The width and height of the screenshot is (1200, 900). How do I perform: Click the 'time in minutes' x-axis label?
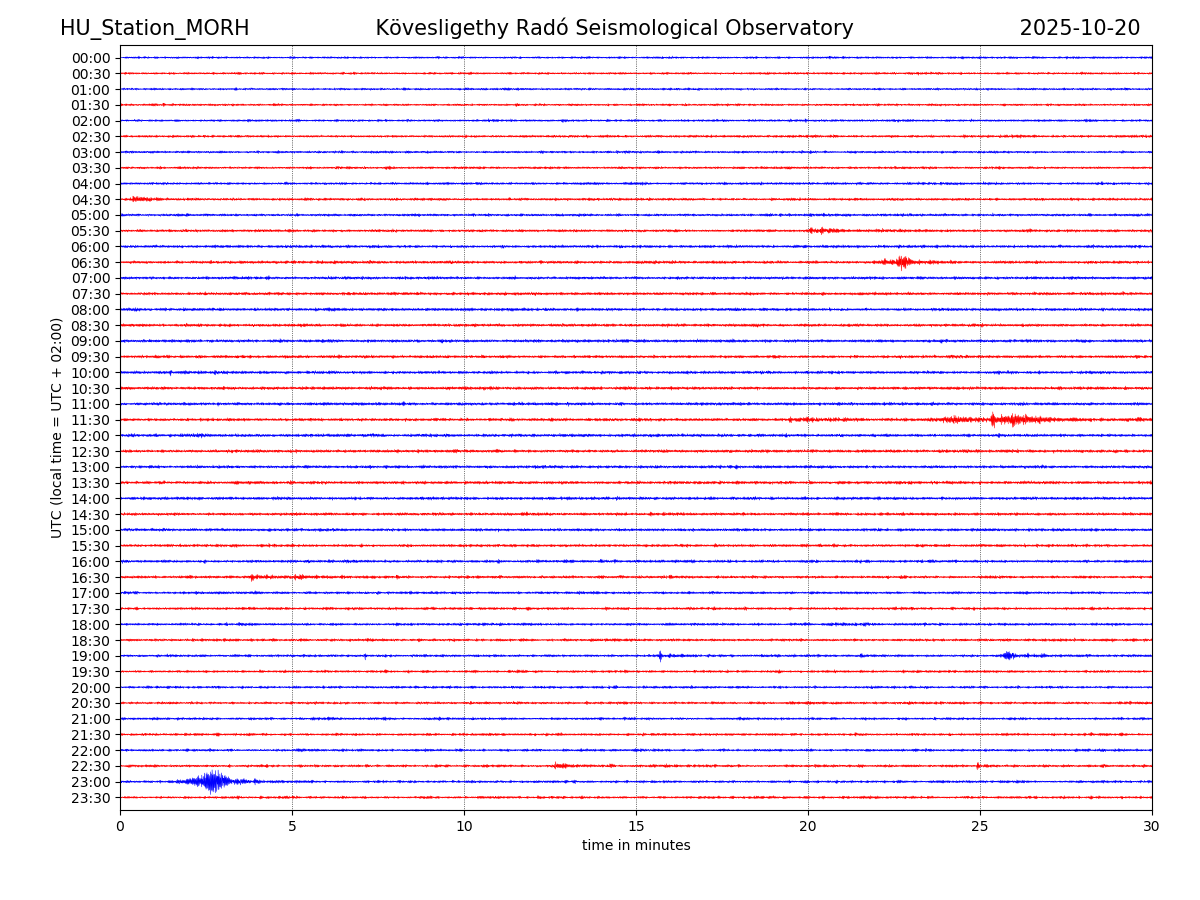pos(636,846)
